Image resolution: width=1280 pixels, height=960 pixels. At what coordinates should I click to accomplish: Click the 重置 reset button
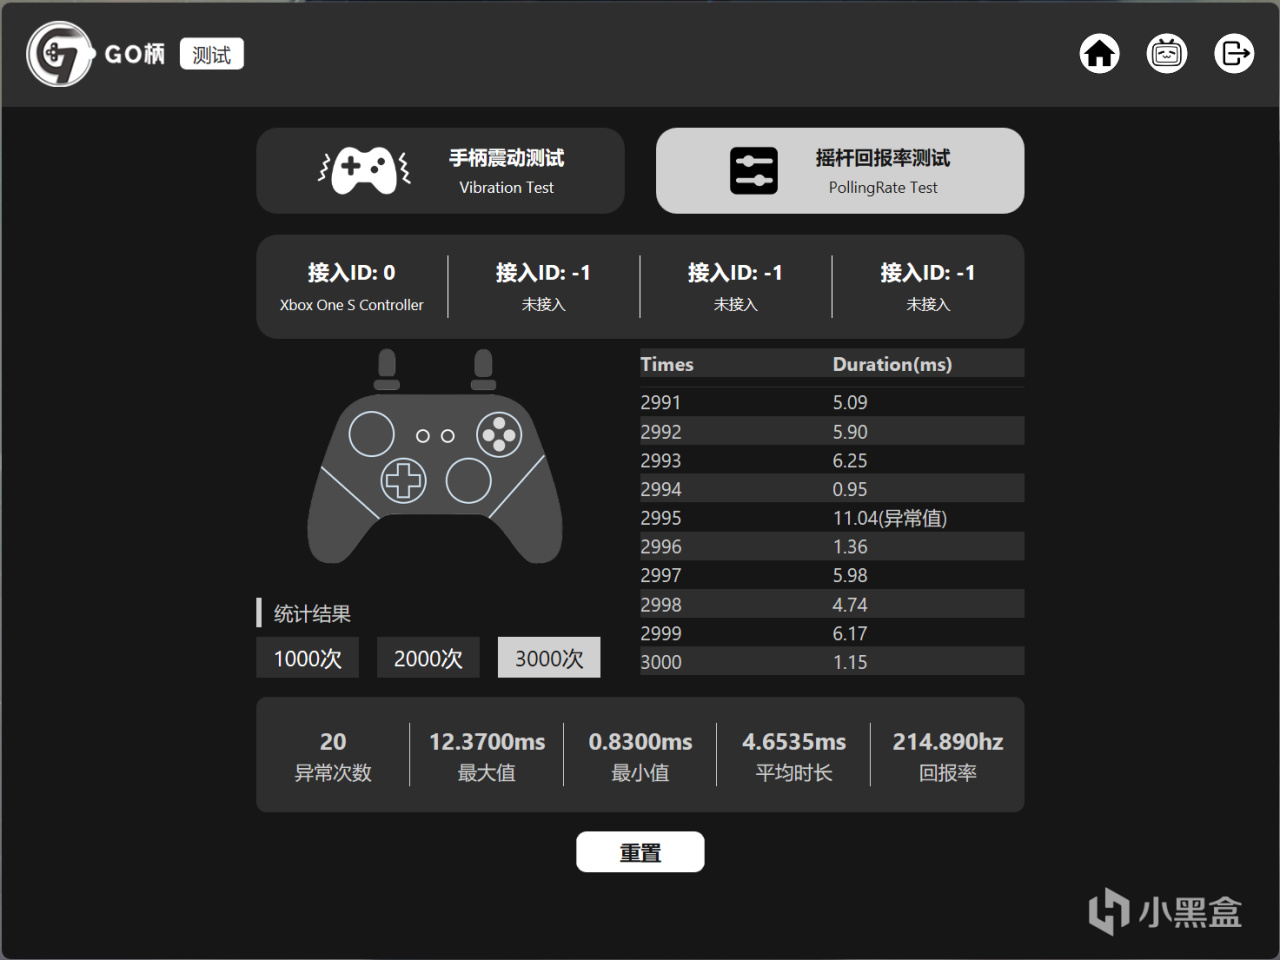(640, 852)
